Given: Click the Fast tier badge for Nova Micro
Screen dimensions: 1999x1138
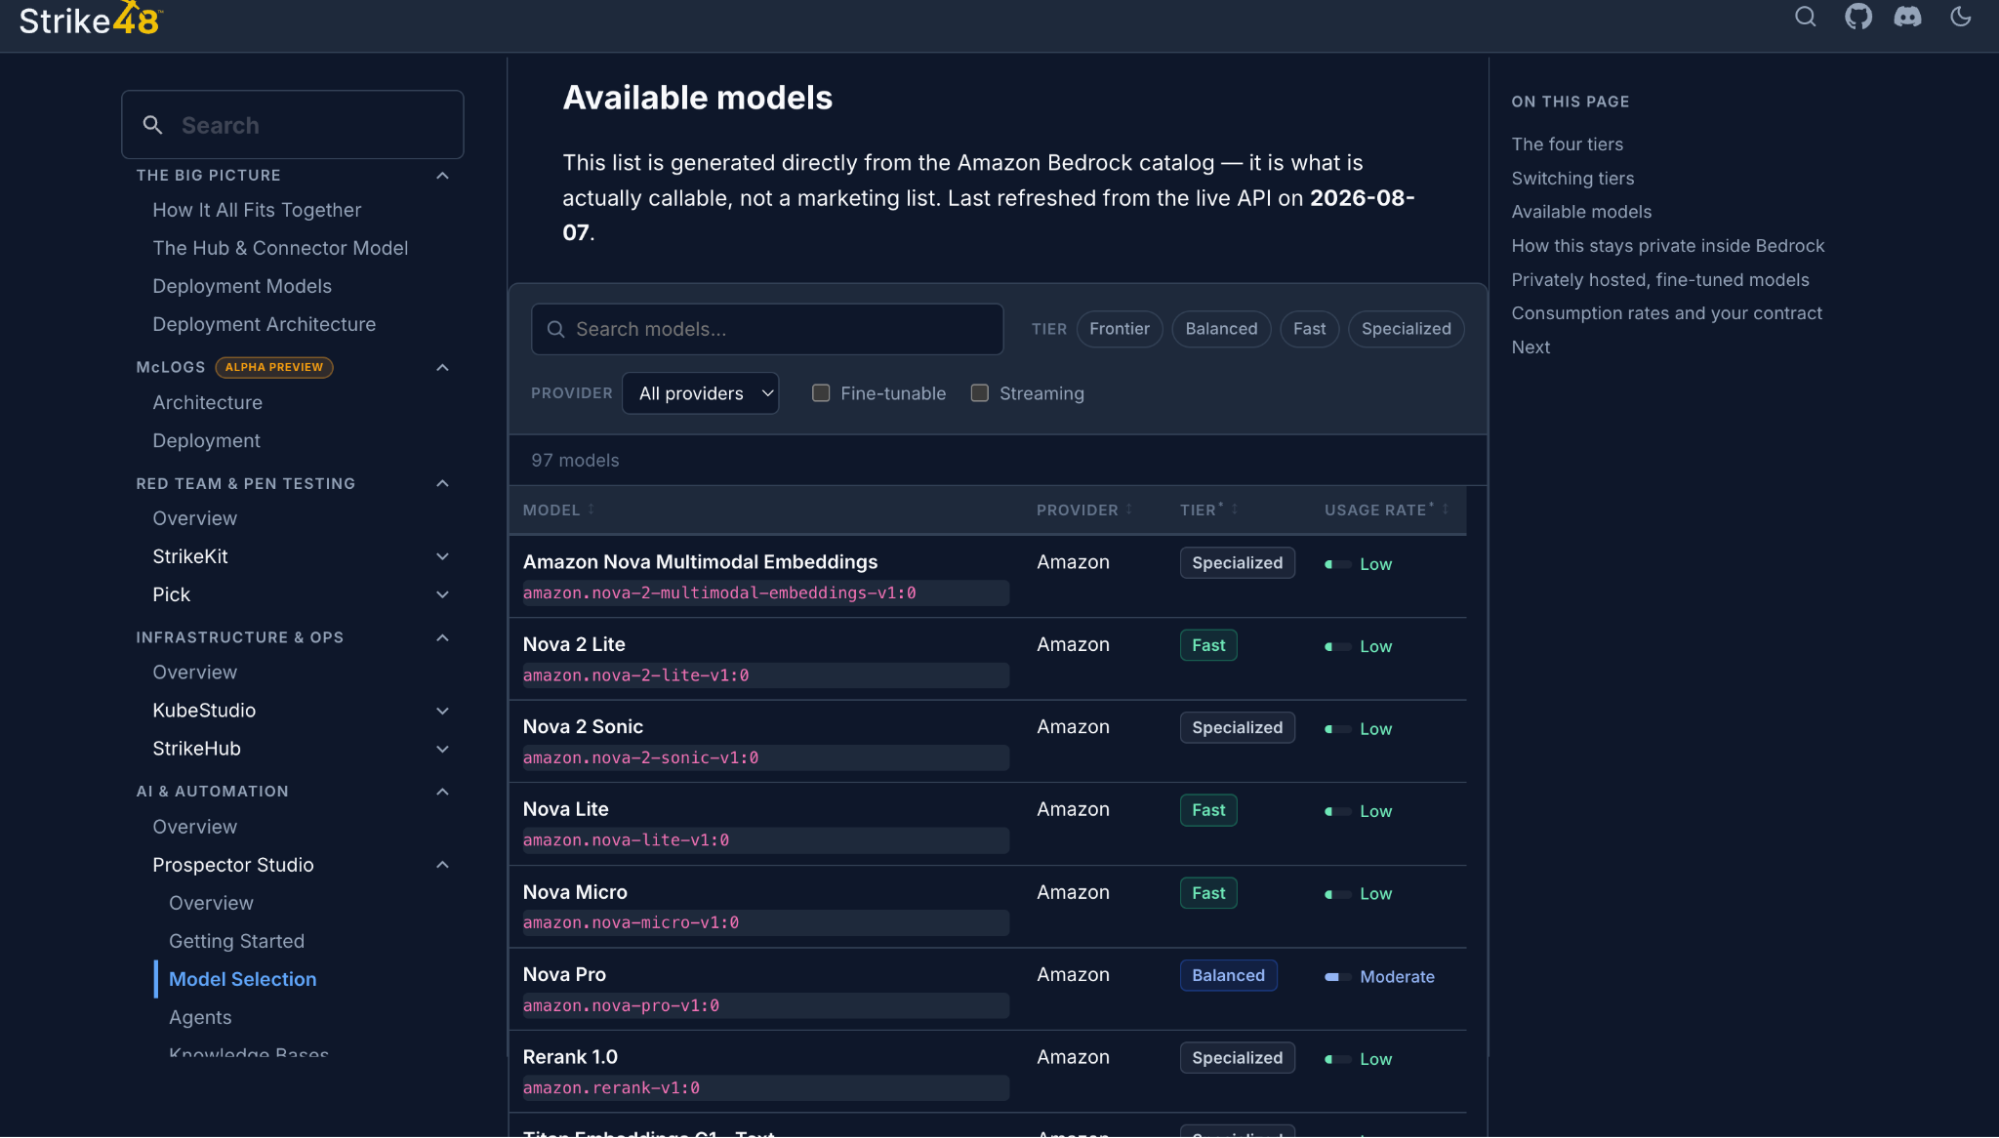Looking at the screenshot, I should click(1208, 893).
